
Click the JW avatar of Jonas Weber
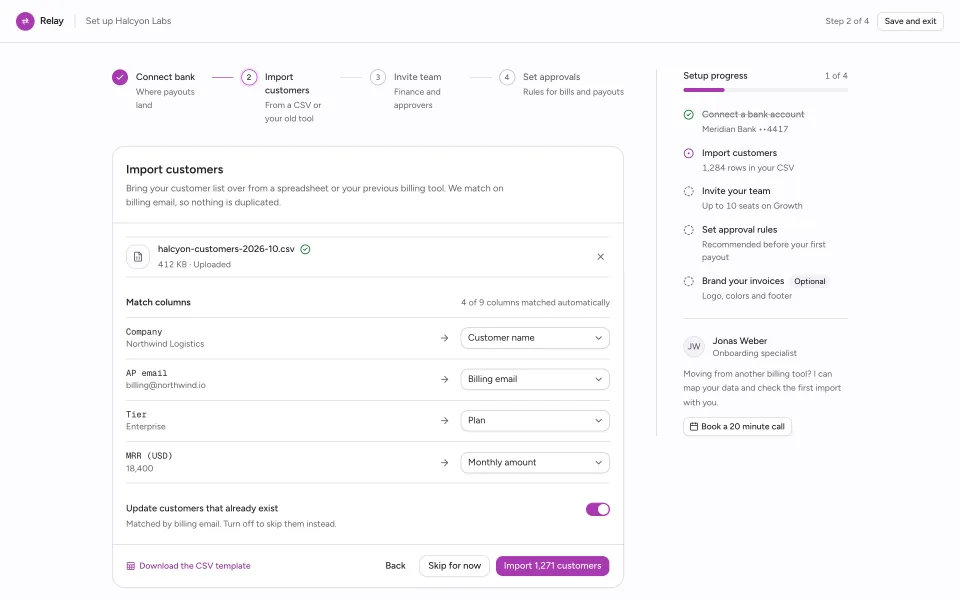694,347
